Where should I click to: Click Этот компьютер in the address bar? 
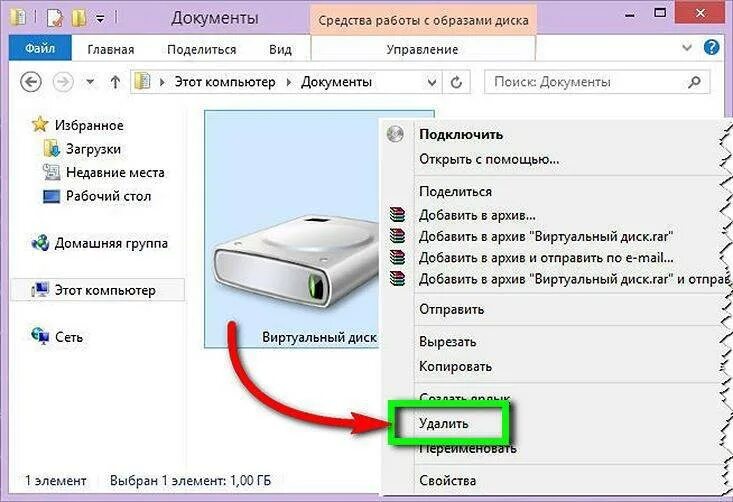(x=225, y=82)
